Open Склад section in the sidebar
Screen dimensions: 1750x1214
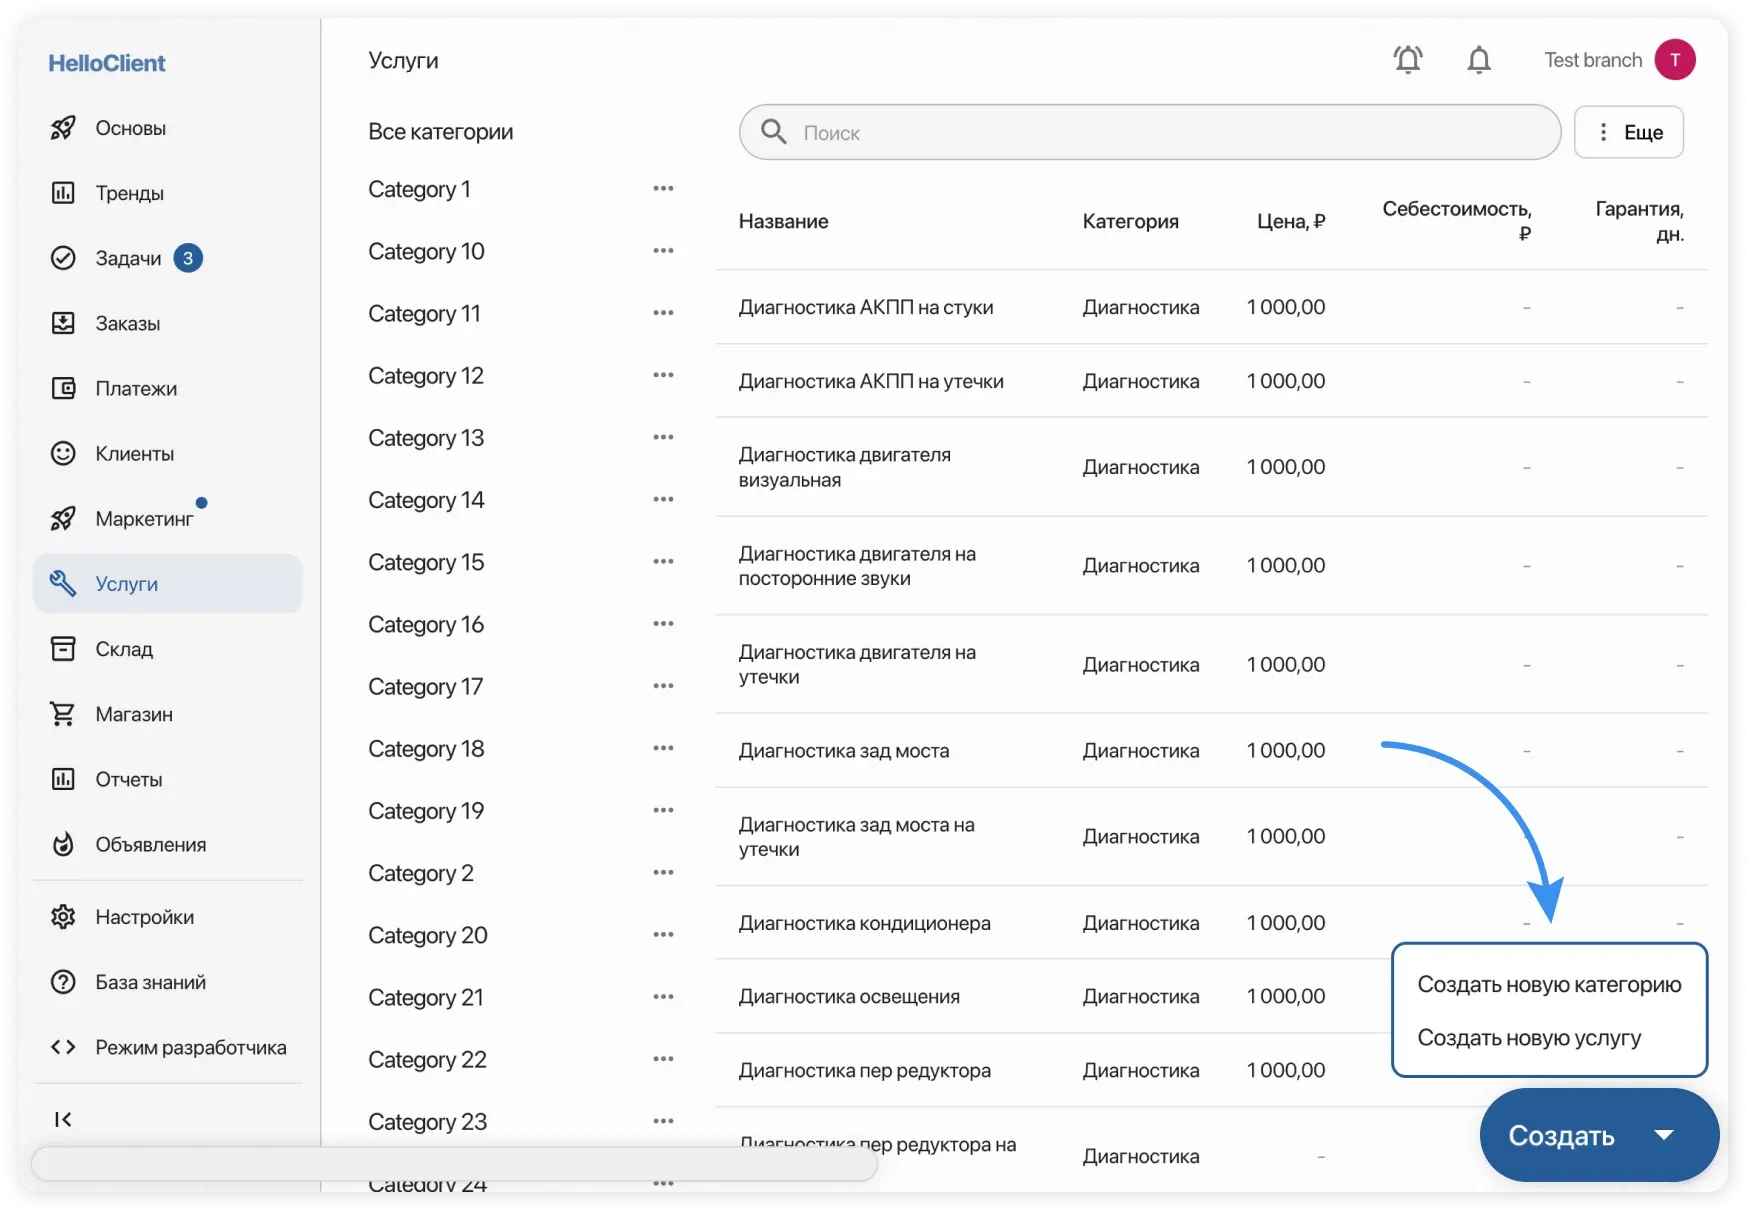tap(124, 649)
